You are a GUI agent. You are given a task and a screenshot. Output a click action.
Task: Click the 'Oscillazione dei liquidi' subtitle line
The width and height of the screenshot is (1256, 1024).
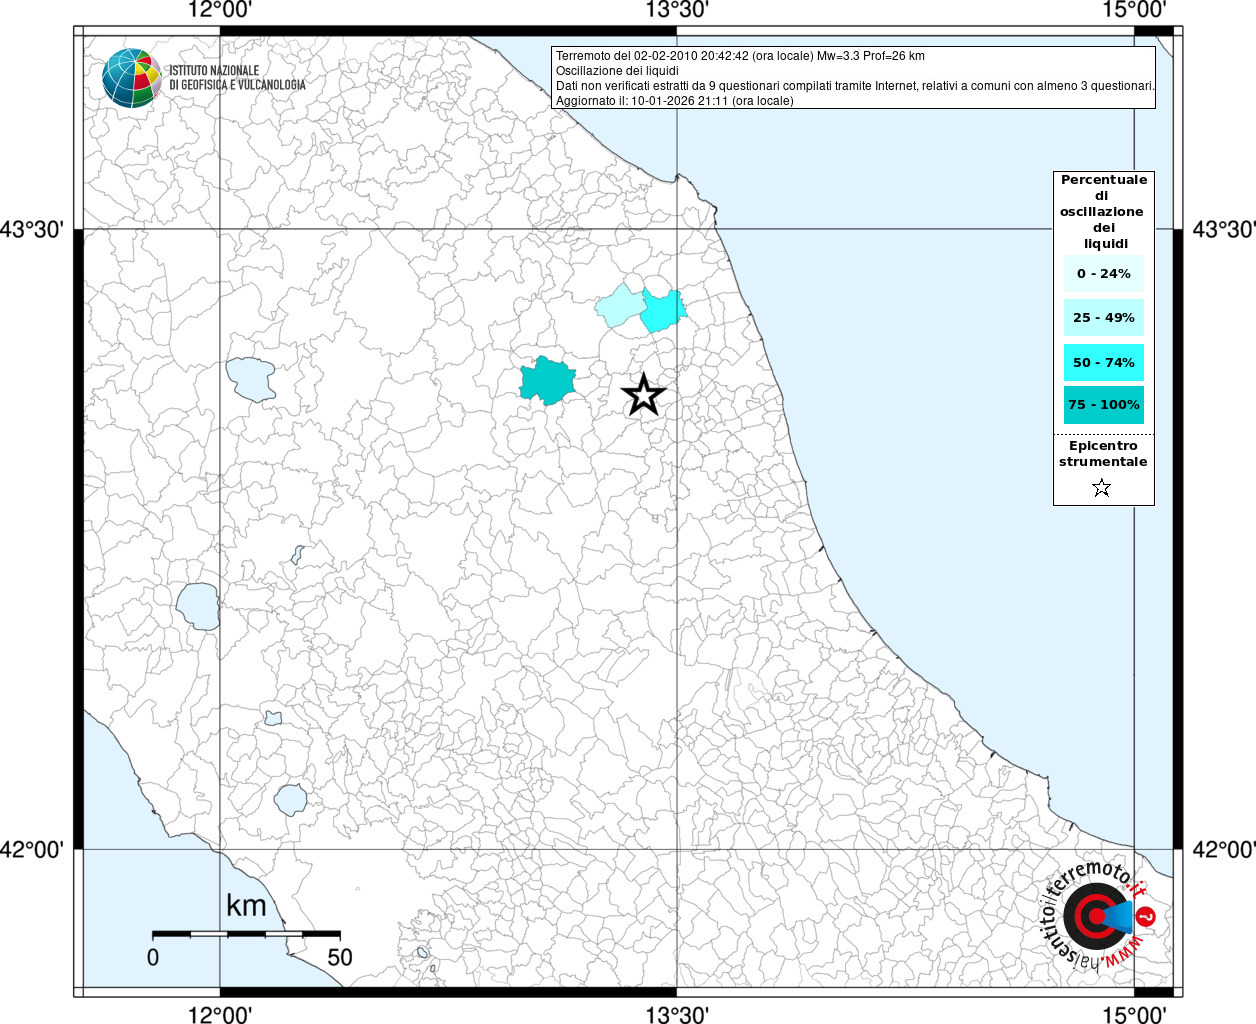point(617,71)
